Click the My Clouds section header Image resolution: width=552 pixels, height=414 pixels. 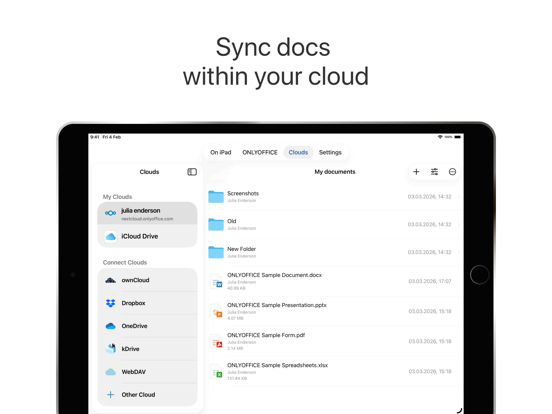(117, 197)
